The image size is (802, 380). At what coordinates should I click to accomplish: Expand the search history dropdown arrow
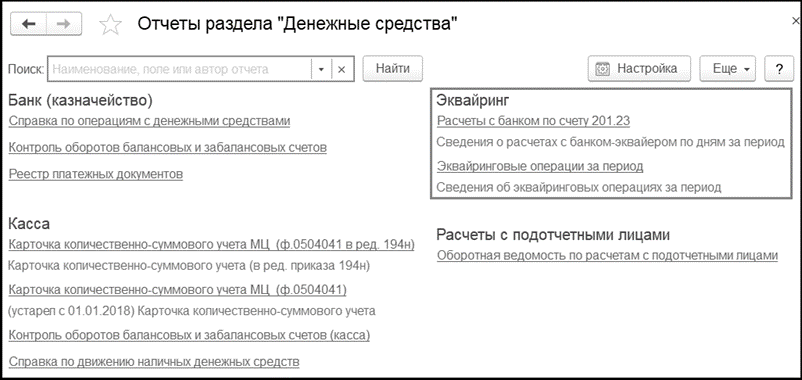321,69
